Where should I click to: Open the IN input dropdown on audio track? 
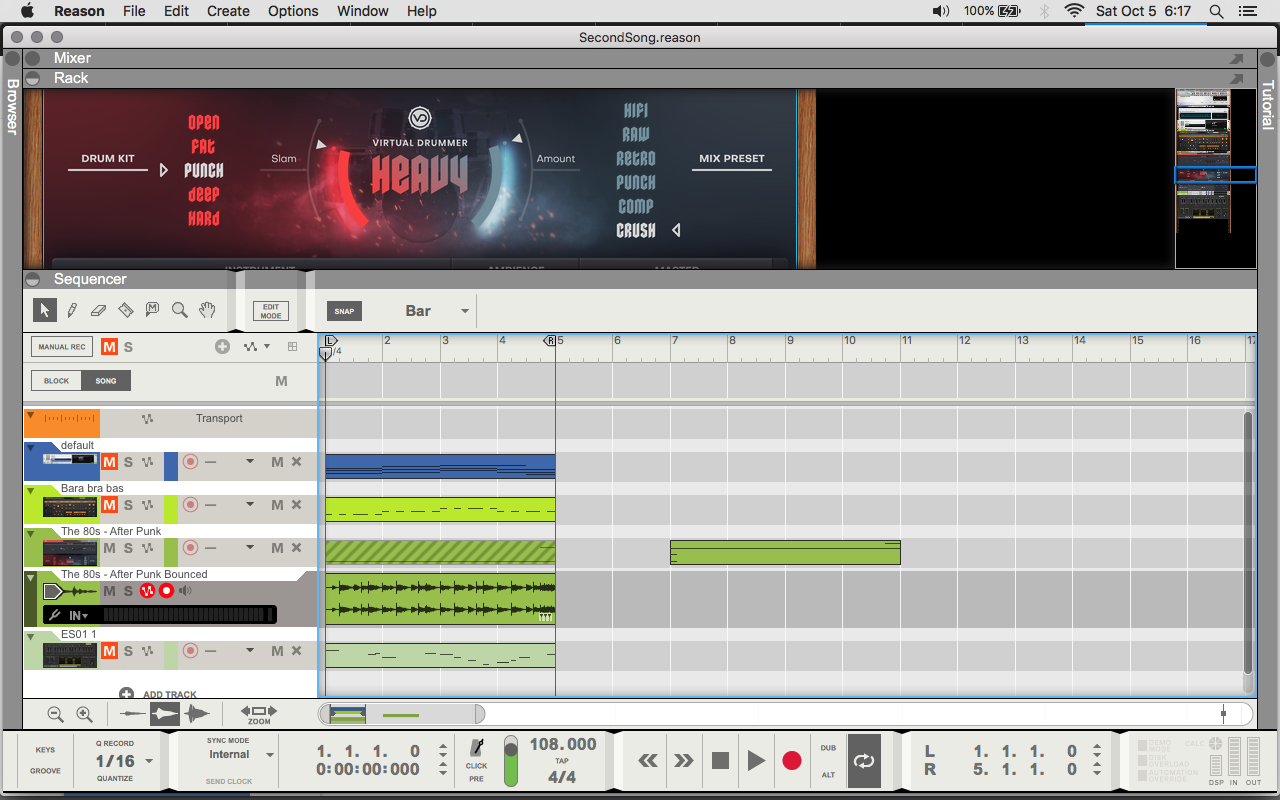coord(79,615)
